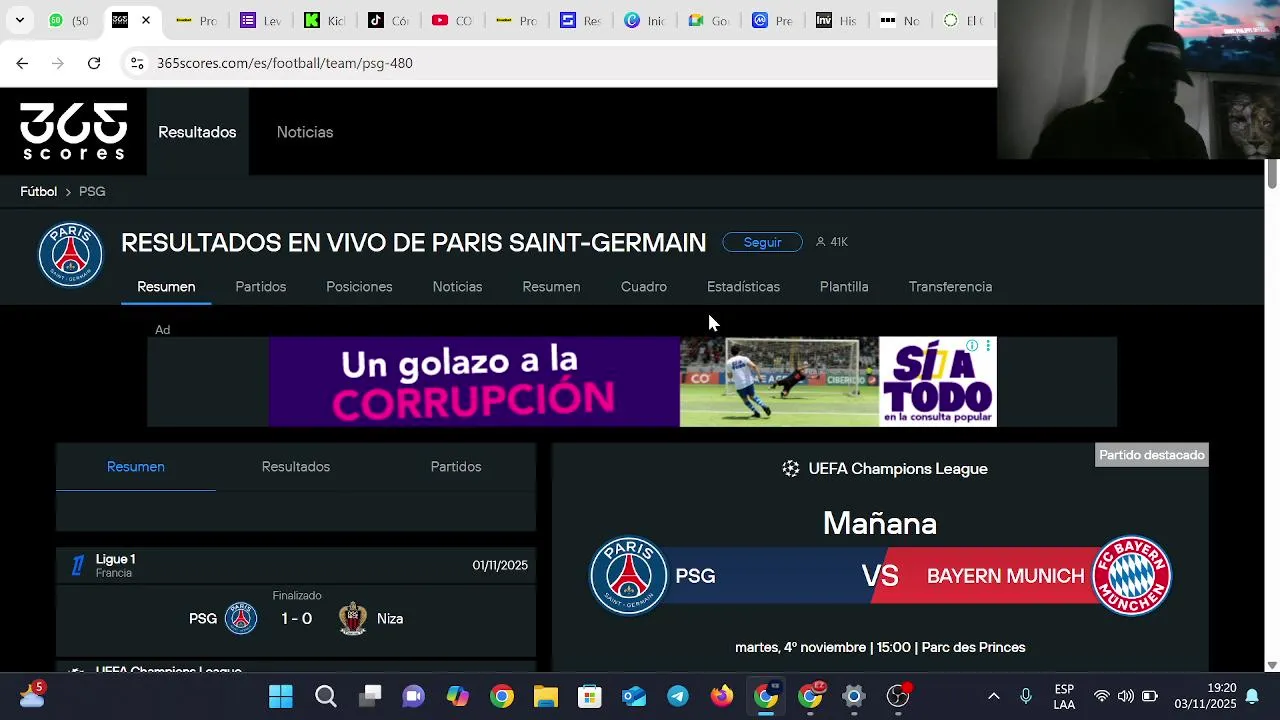Click the PSG crest beside the page title
1280x720 pixels.
tap(70, 254)
